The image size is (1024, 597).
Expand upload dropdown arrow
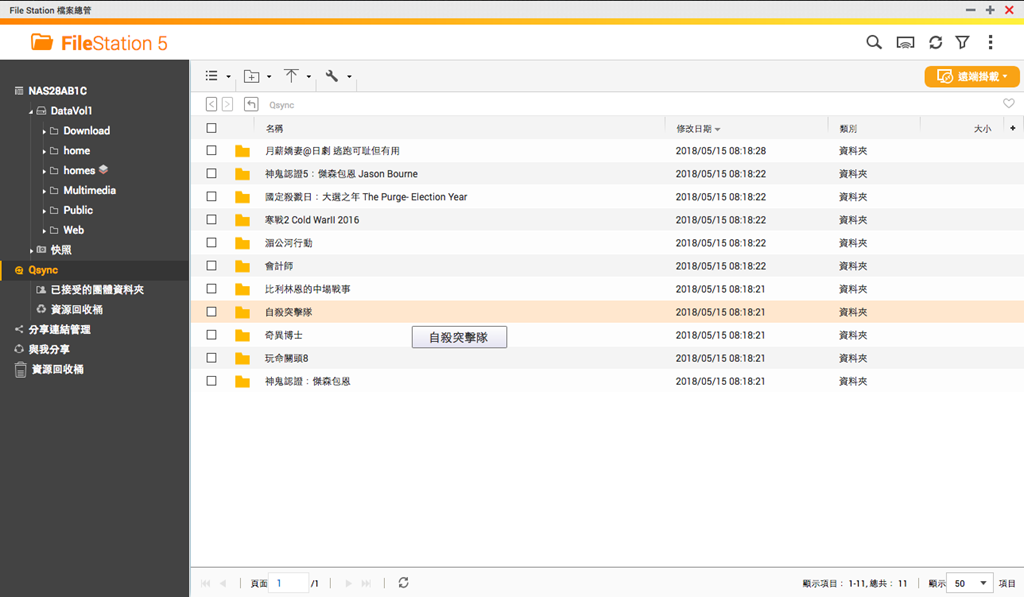click(x=309, y=76)
